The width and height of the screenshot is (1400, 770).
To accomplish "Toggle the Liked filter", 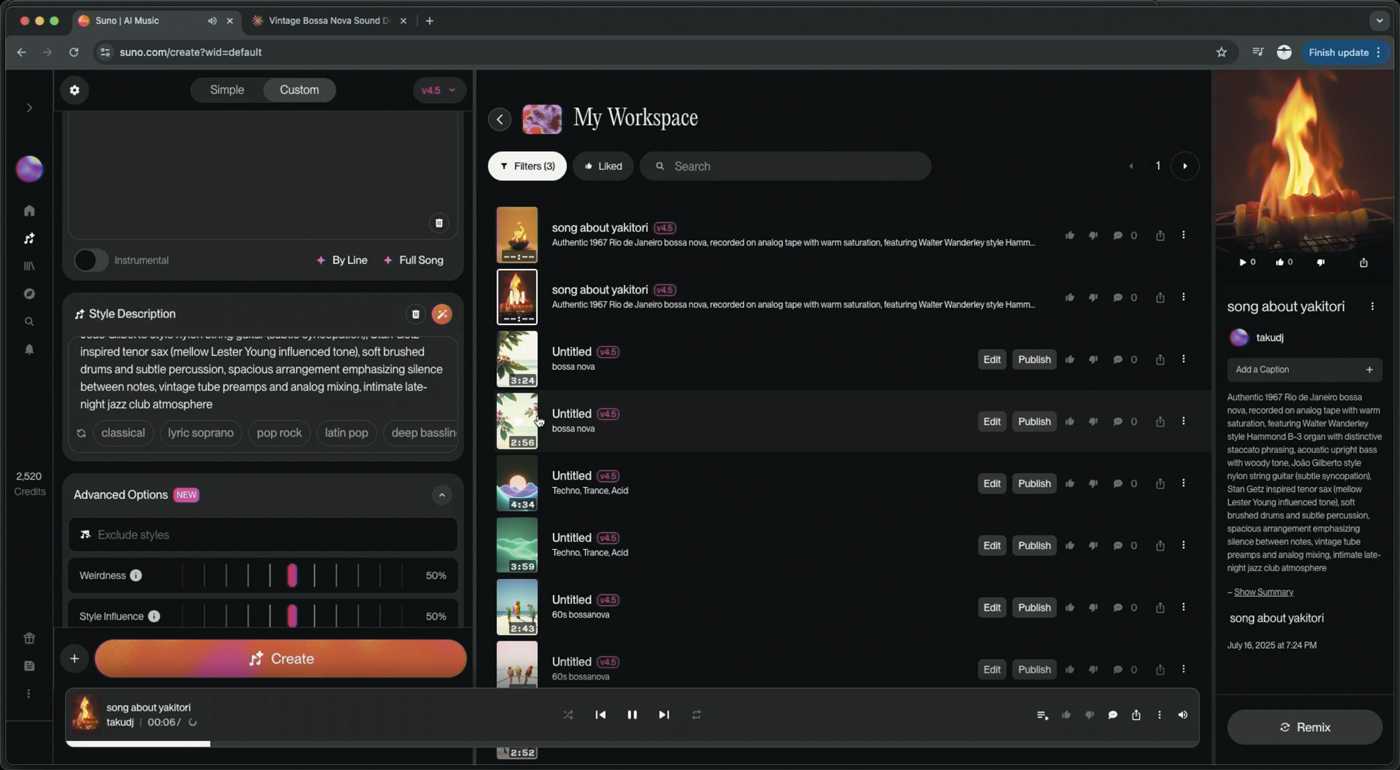I will (x=603, y=166).
